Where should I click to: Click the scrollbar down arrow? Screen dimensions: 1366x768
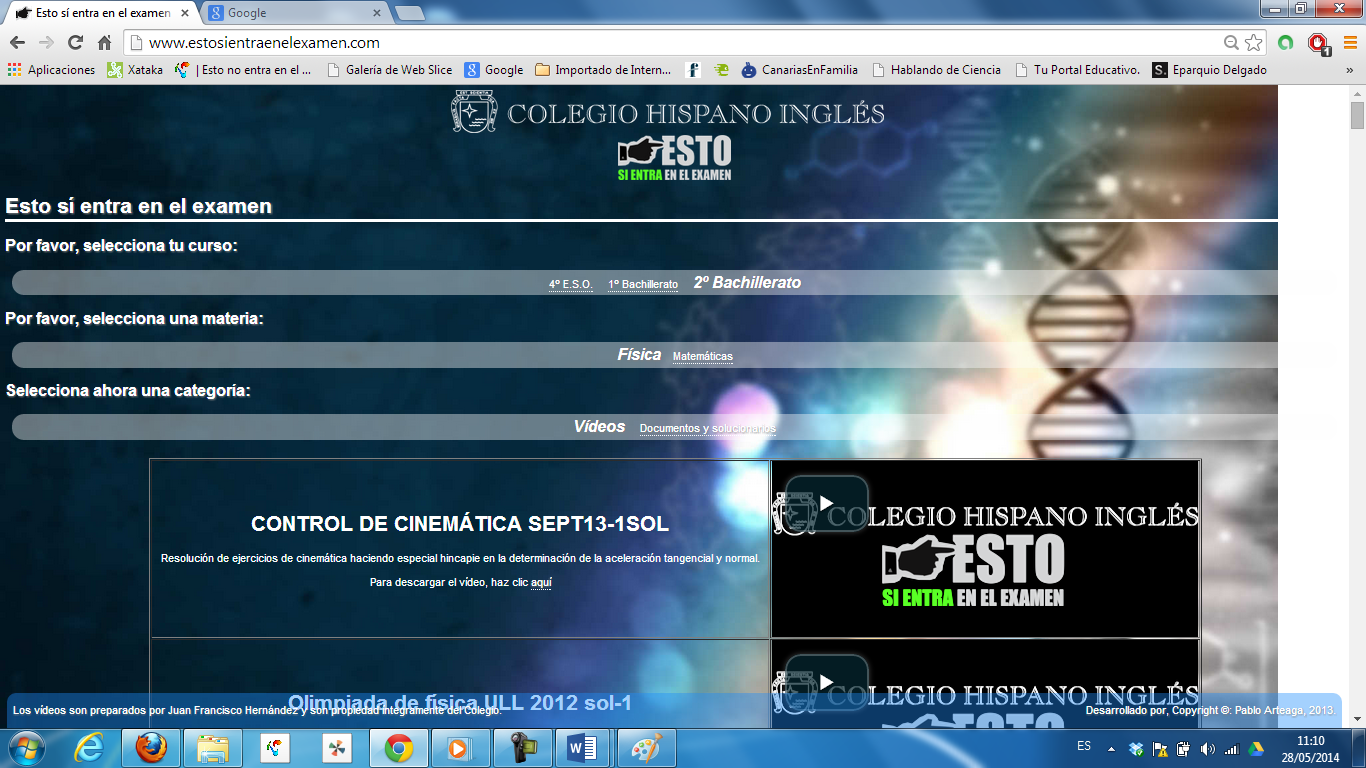(1357, 719)
